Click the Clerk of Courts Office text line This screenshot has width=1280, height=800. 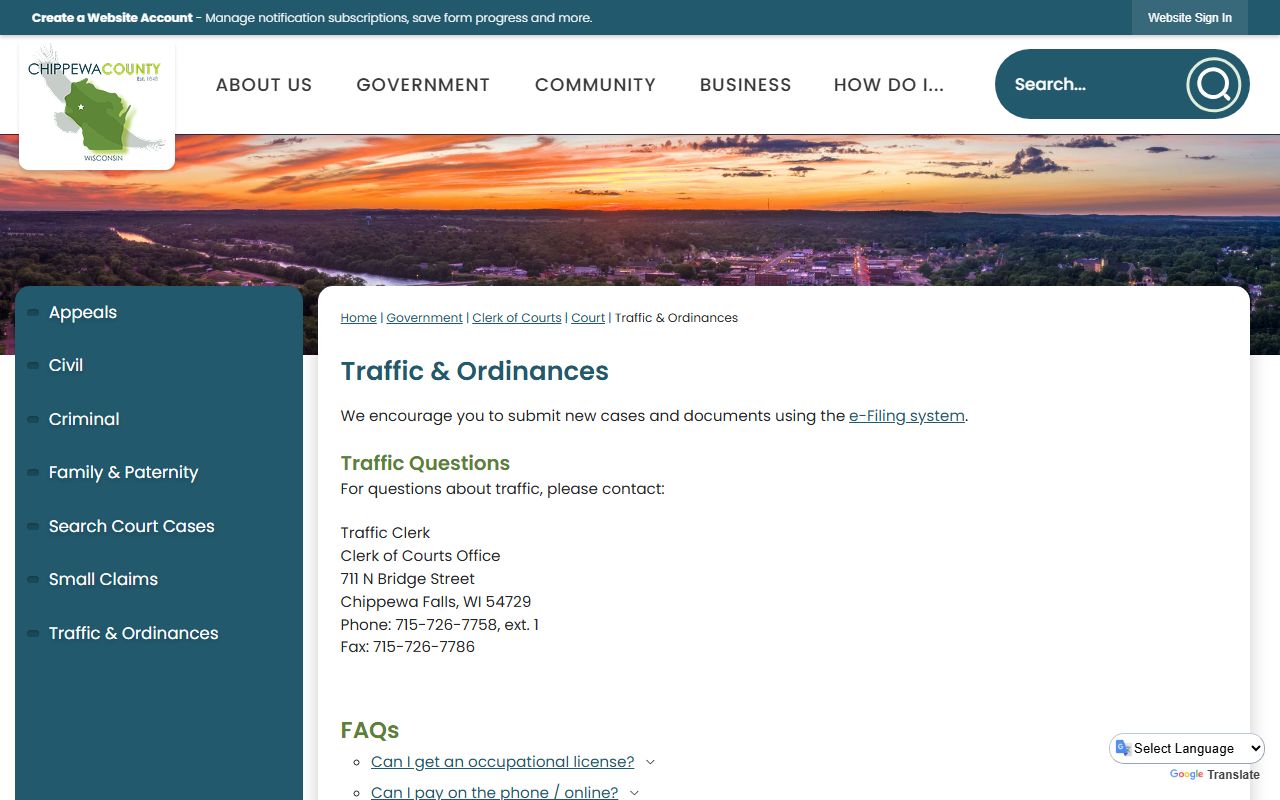[420, 556]
